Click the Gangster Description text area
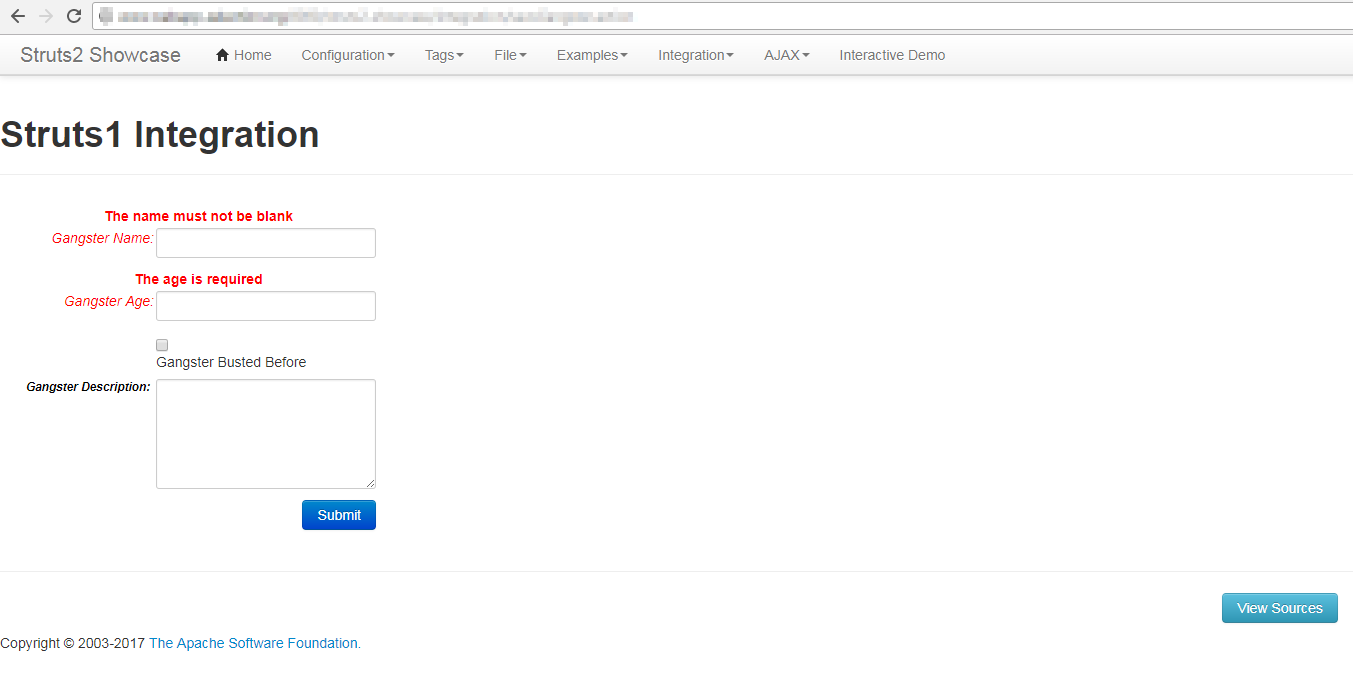Viewport: 1353px width, 677px height. coord(265,433)
